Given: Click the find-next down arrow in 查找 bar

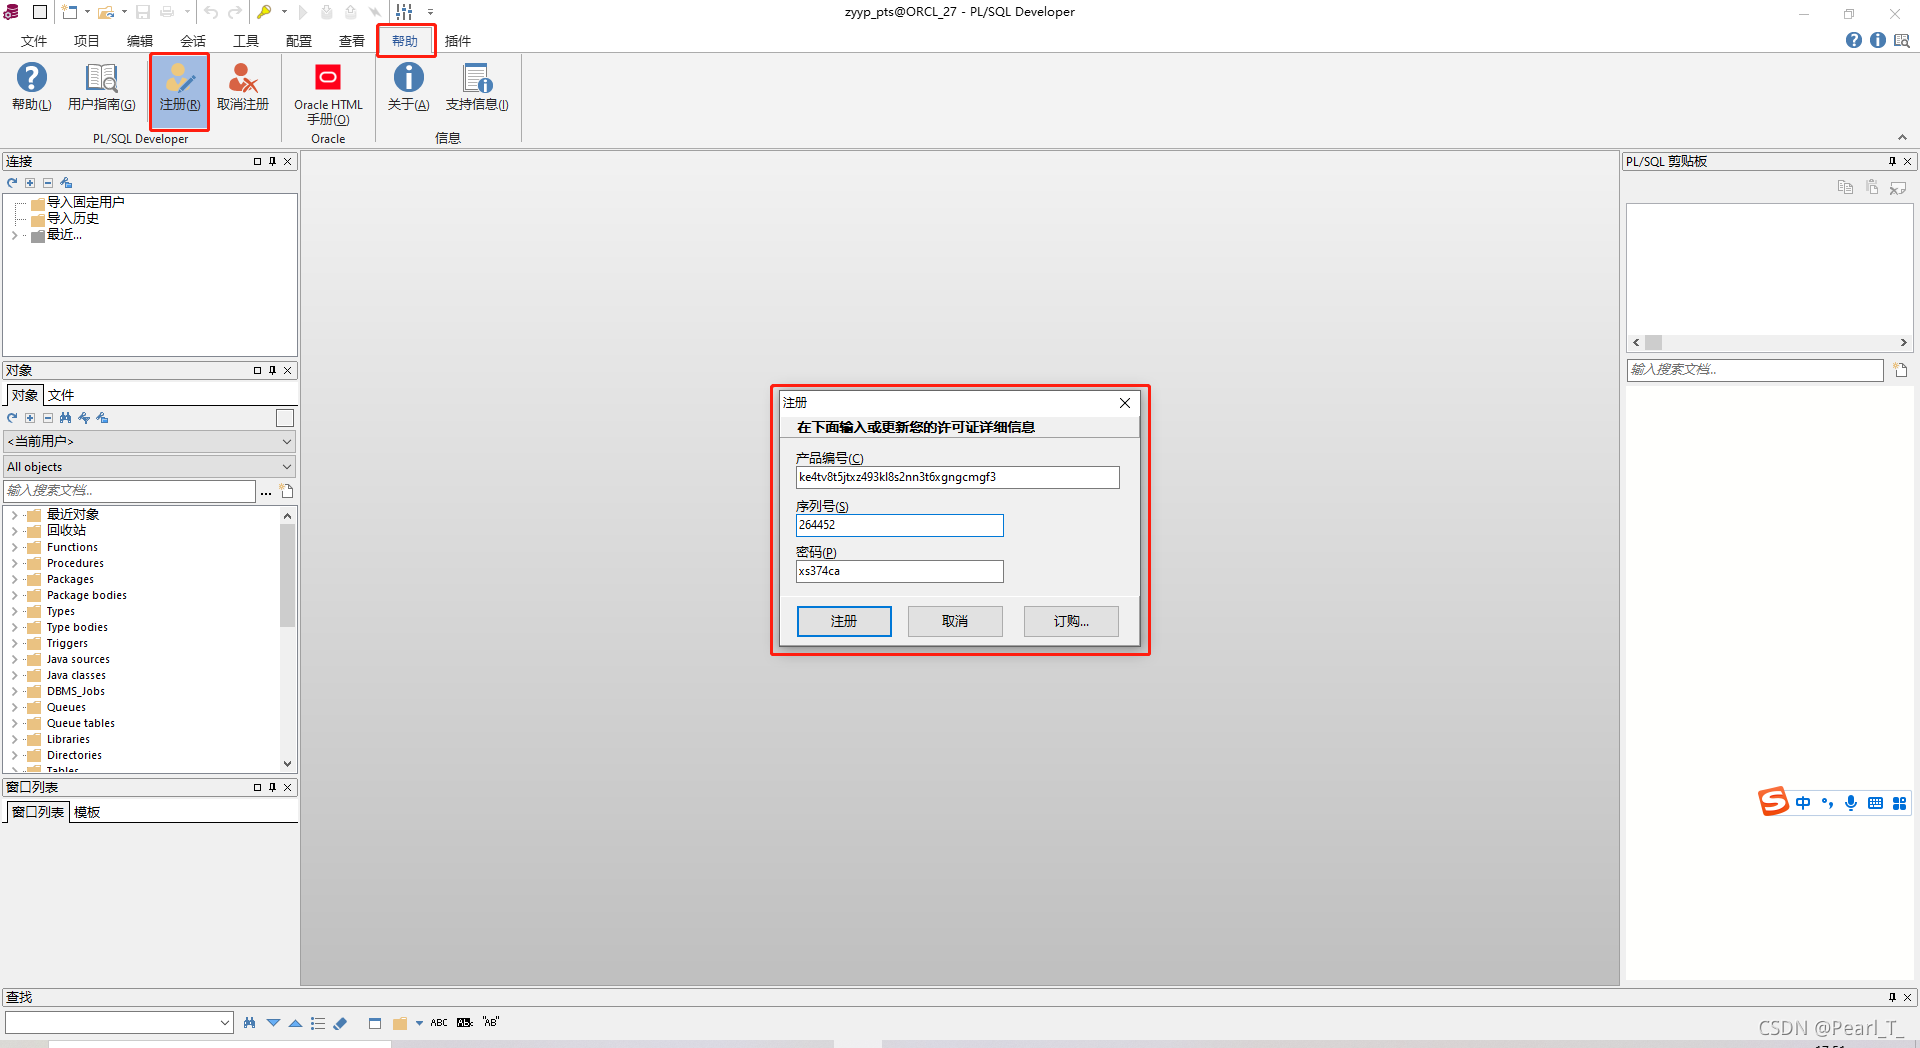Looking at the screenshot, I should [273, 1023].
